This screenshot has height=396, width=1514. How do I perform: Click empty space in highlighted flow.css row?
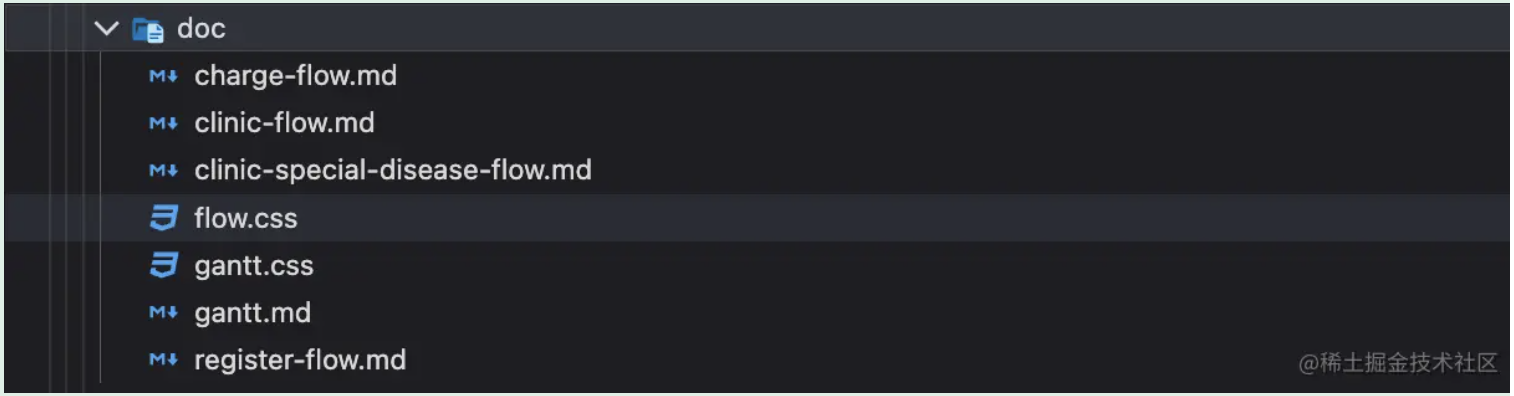click(900, 218)
